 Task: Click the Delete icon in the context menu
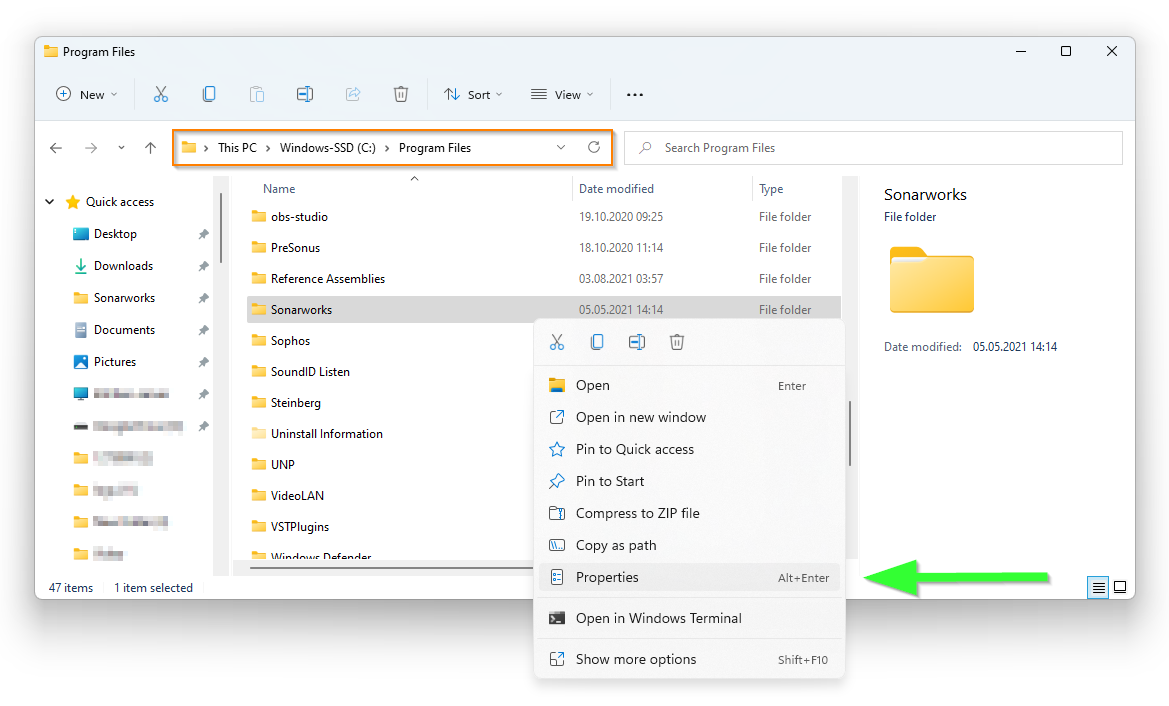click(x=676, y=342)
